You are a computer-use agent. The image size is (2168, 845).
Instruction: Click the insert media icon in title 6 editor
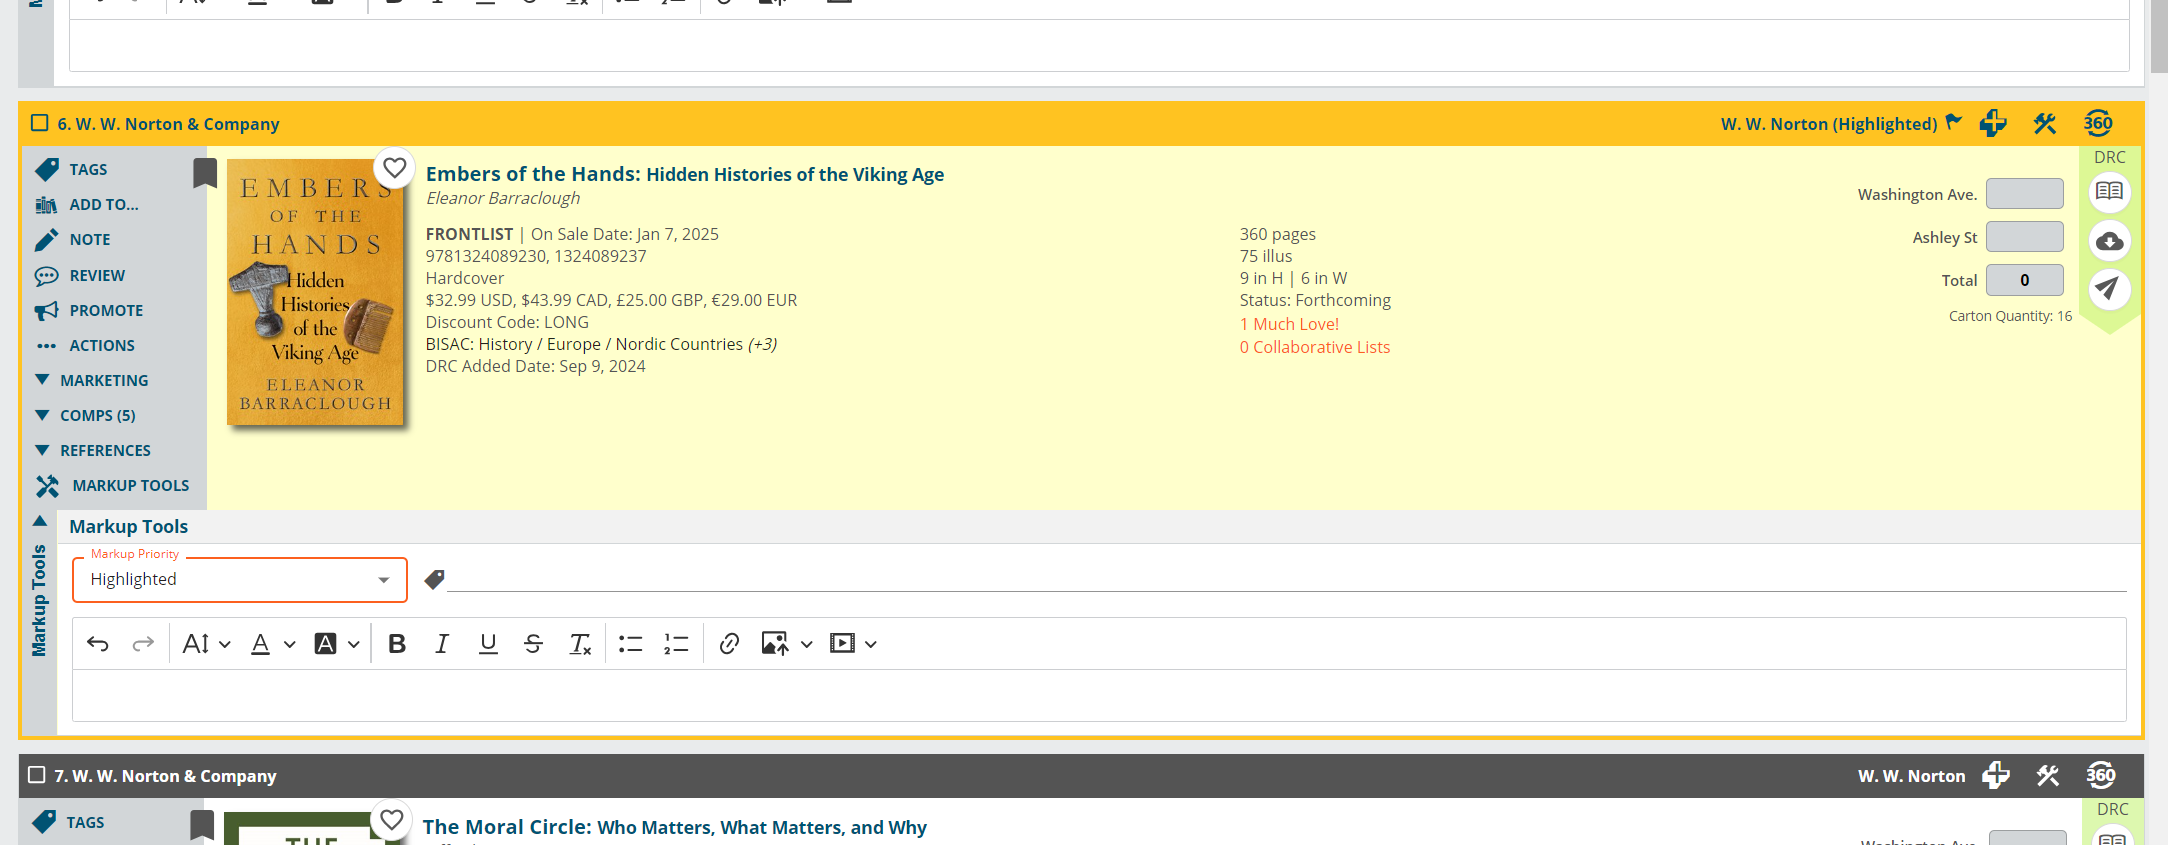click(842, 643)
